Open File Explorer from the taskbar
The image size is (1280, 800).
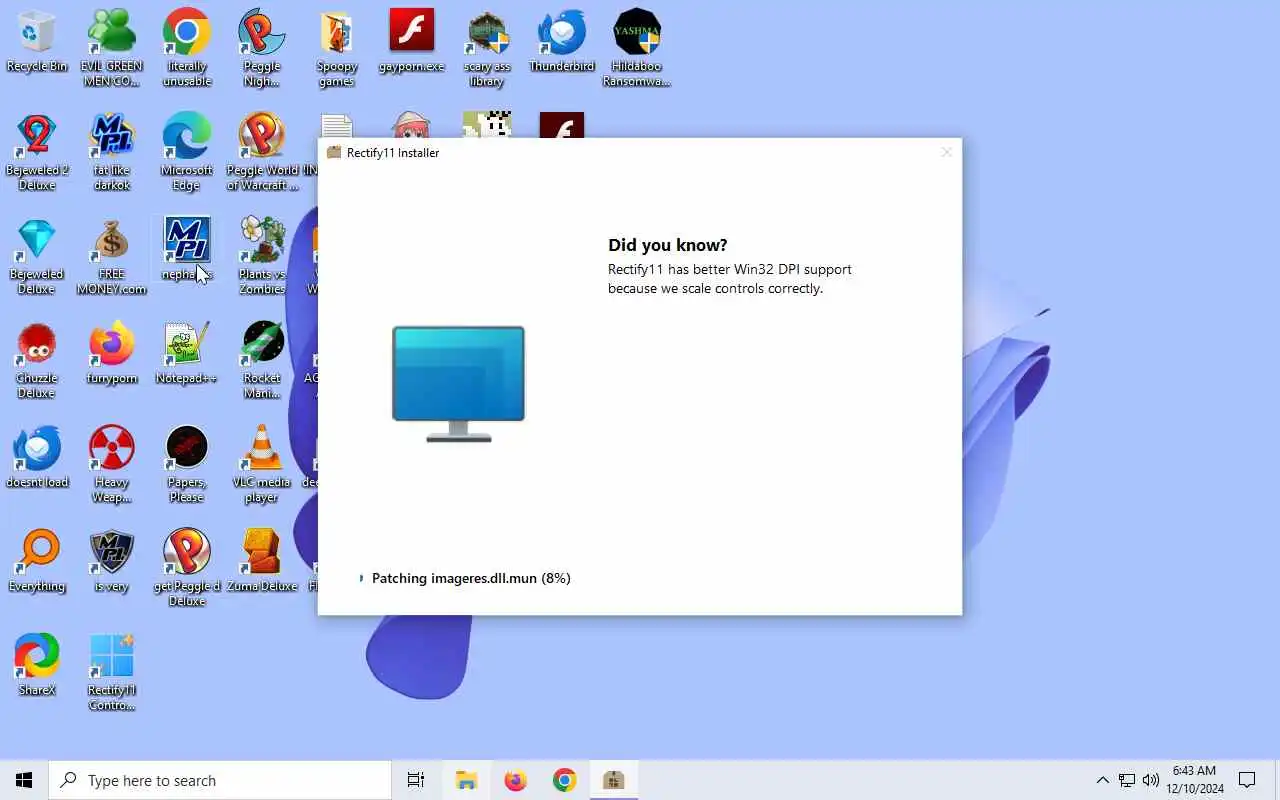[466, 780]
